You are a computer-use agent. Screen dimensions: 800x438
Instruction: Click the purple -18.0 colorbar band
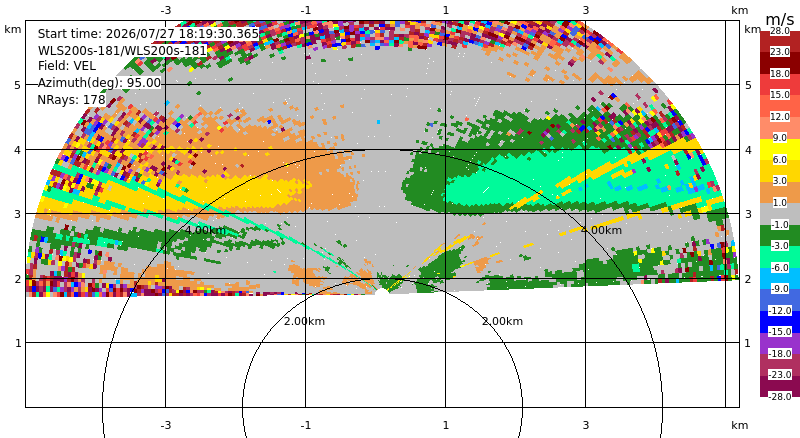point(780,343)
